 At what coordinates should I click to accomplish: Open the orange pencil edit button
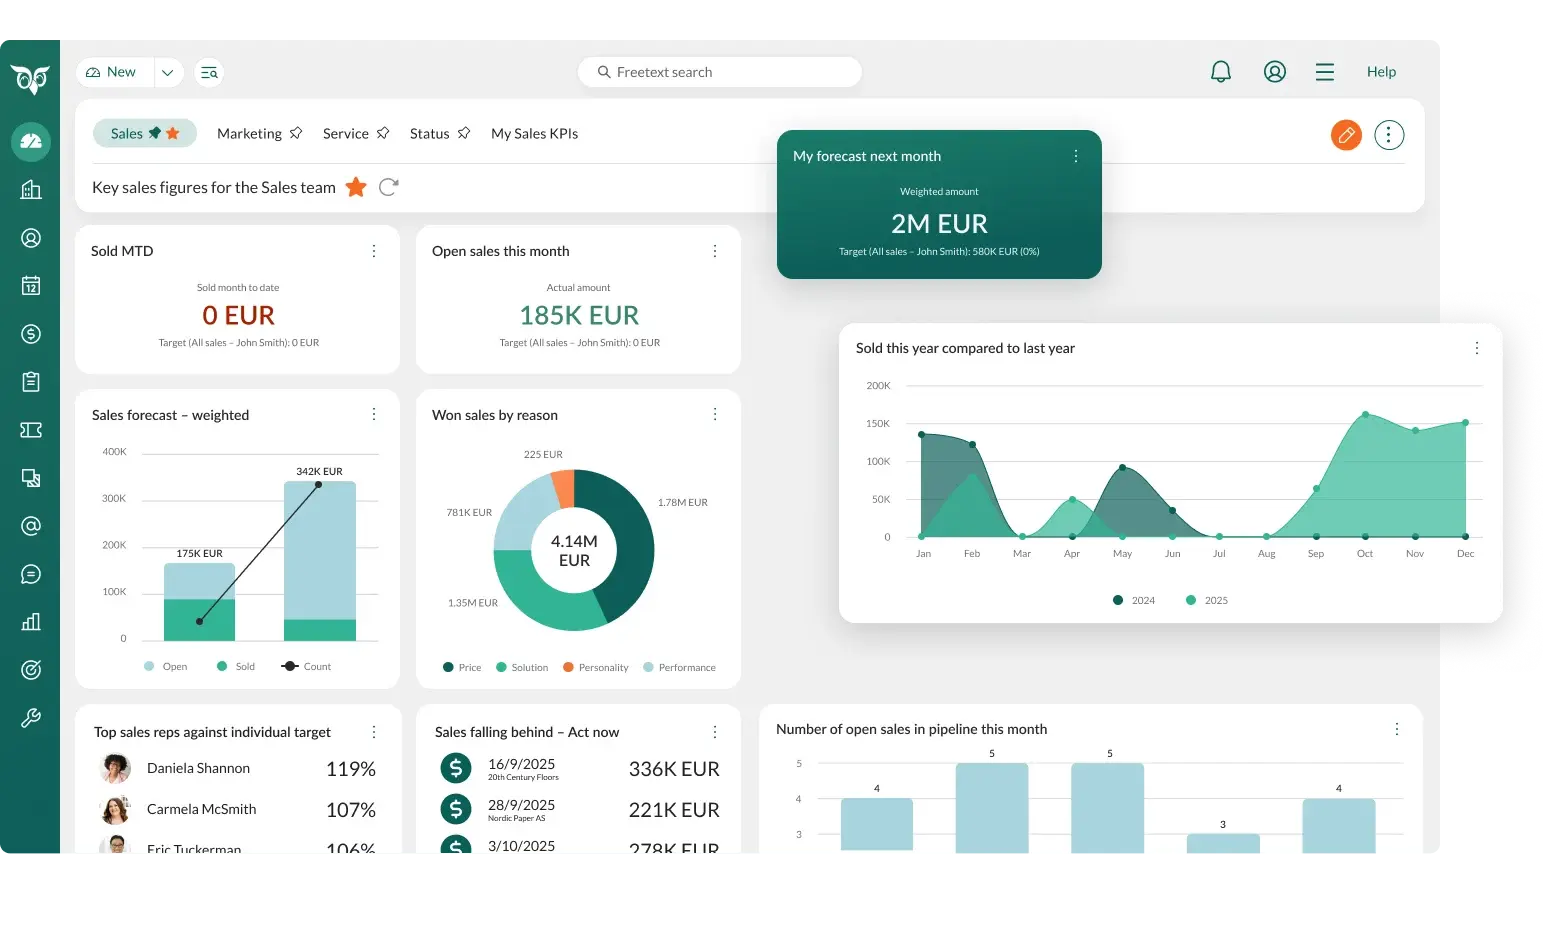coord(1345,134)
